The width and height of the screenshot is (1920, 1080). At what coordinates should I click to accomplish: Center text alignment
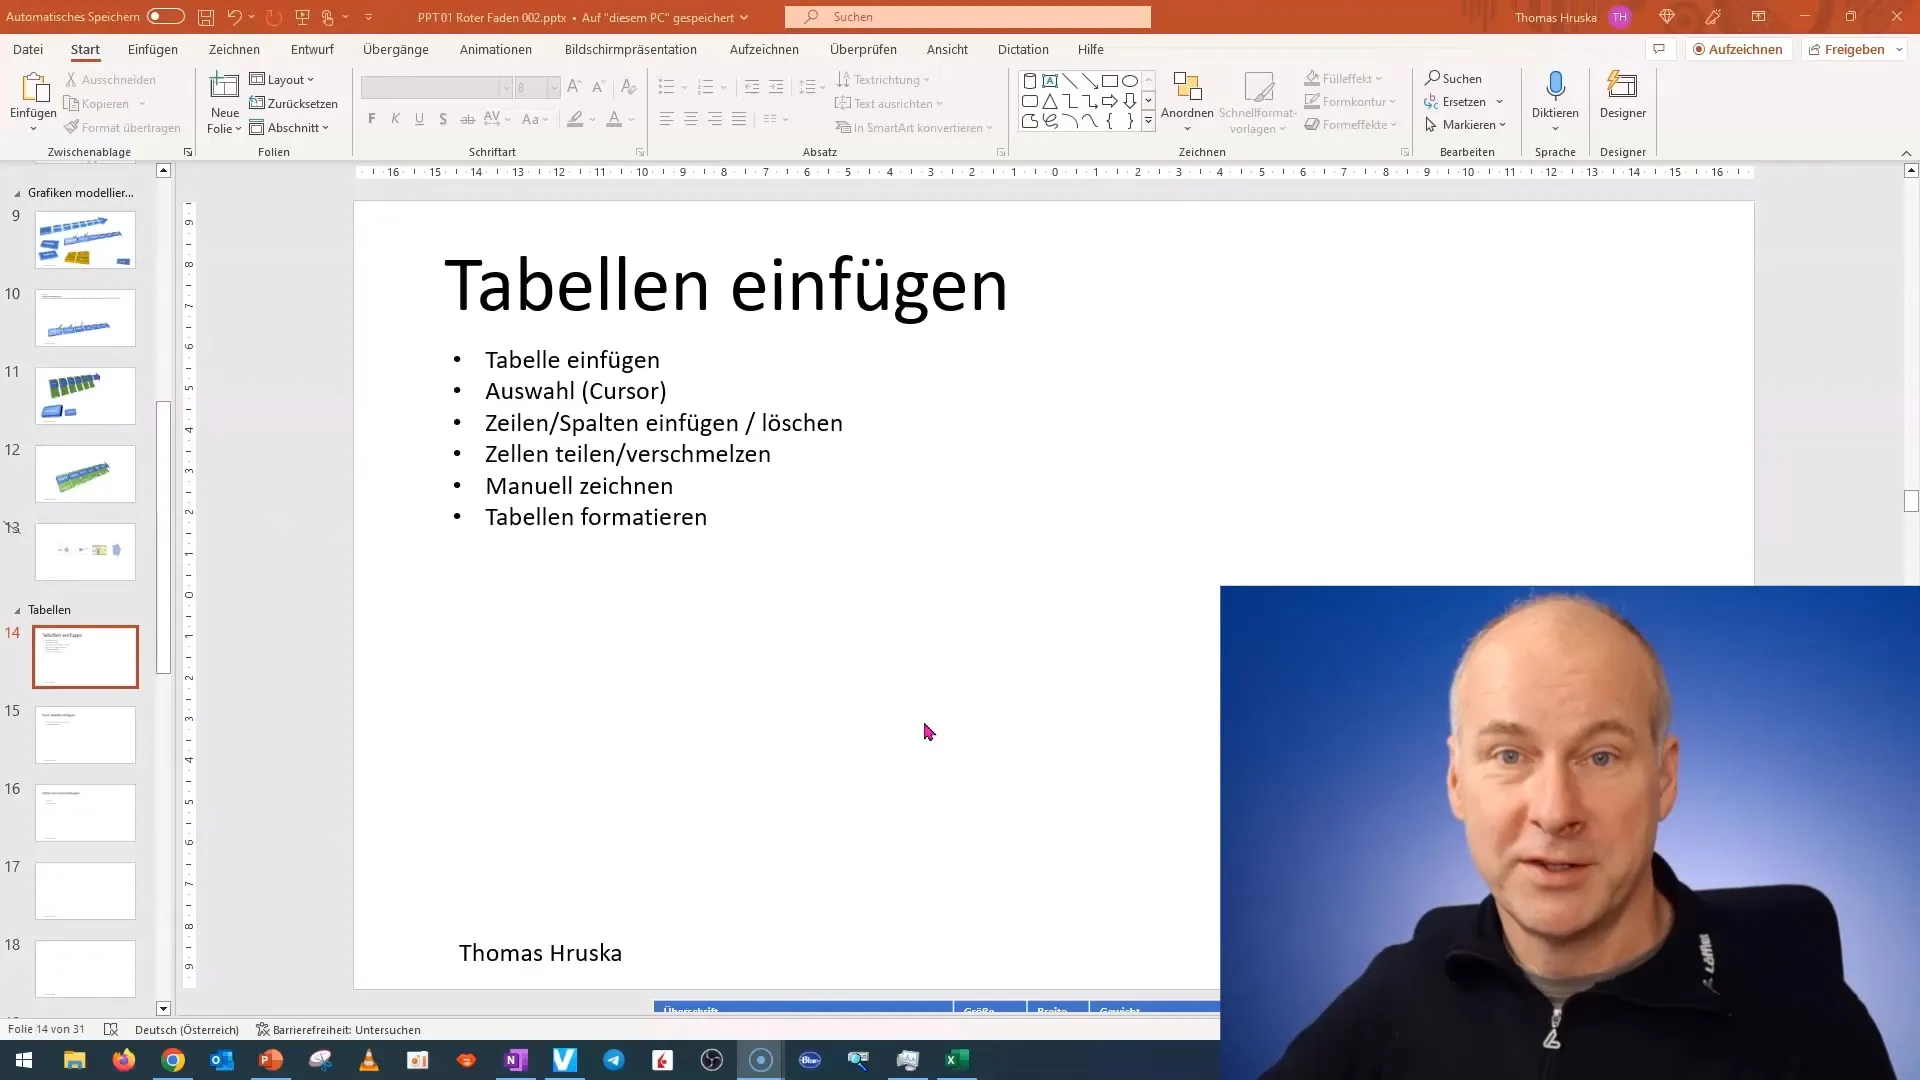[691, 119]
